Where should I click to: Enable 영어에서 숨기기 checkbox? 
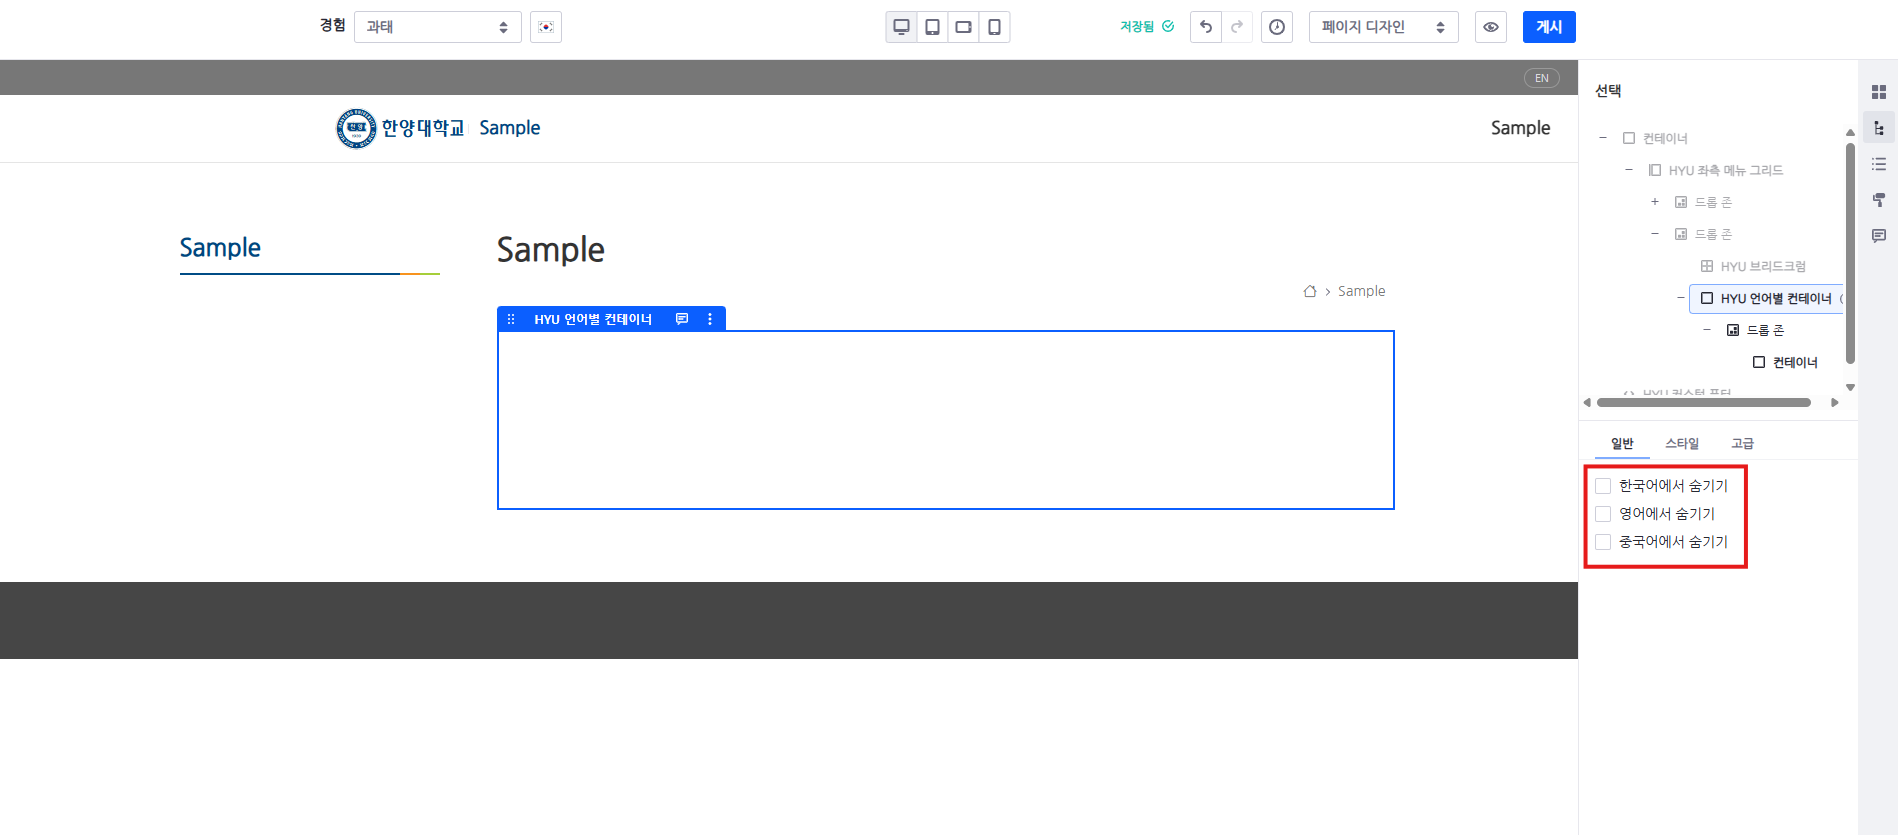(x=1603, y=514)
